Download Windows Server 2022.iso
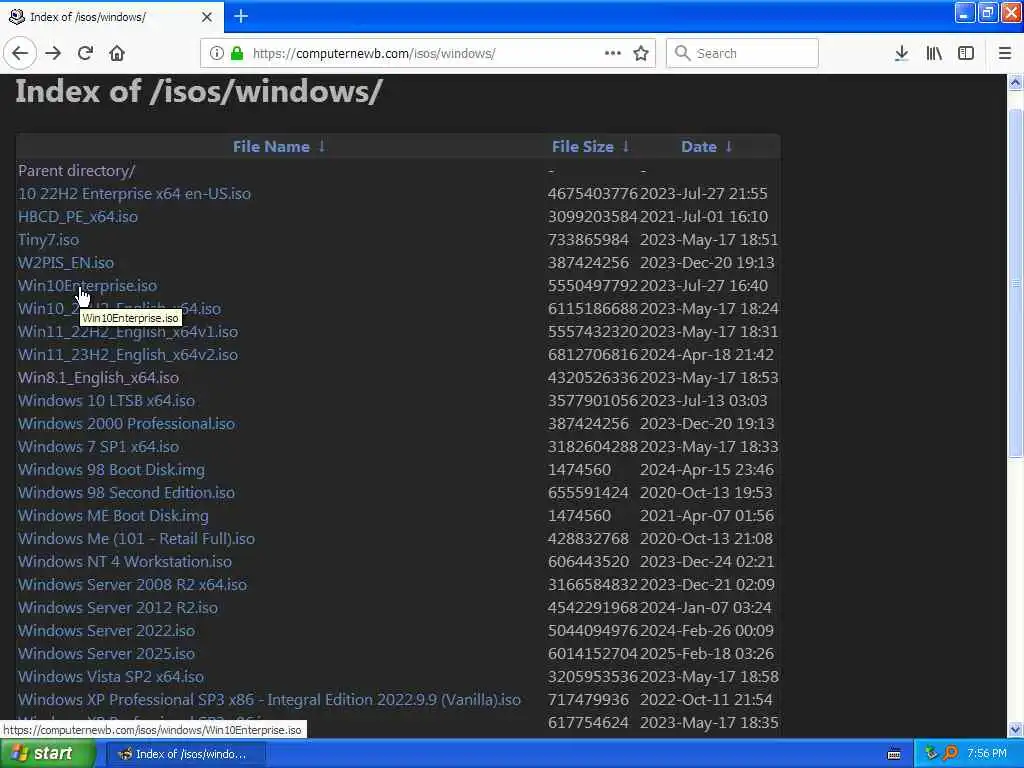Screen dimensions: 1024x768 pyautogui.click(x=106, y=630)
